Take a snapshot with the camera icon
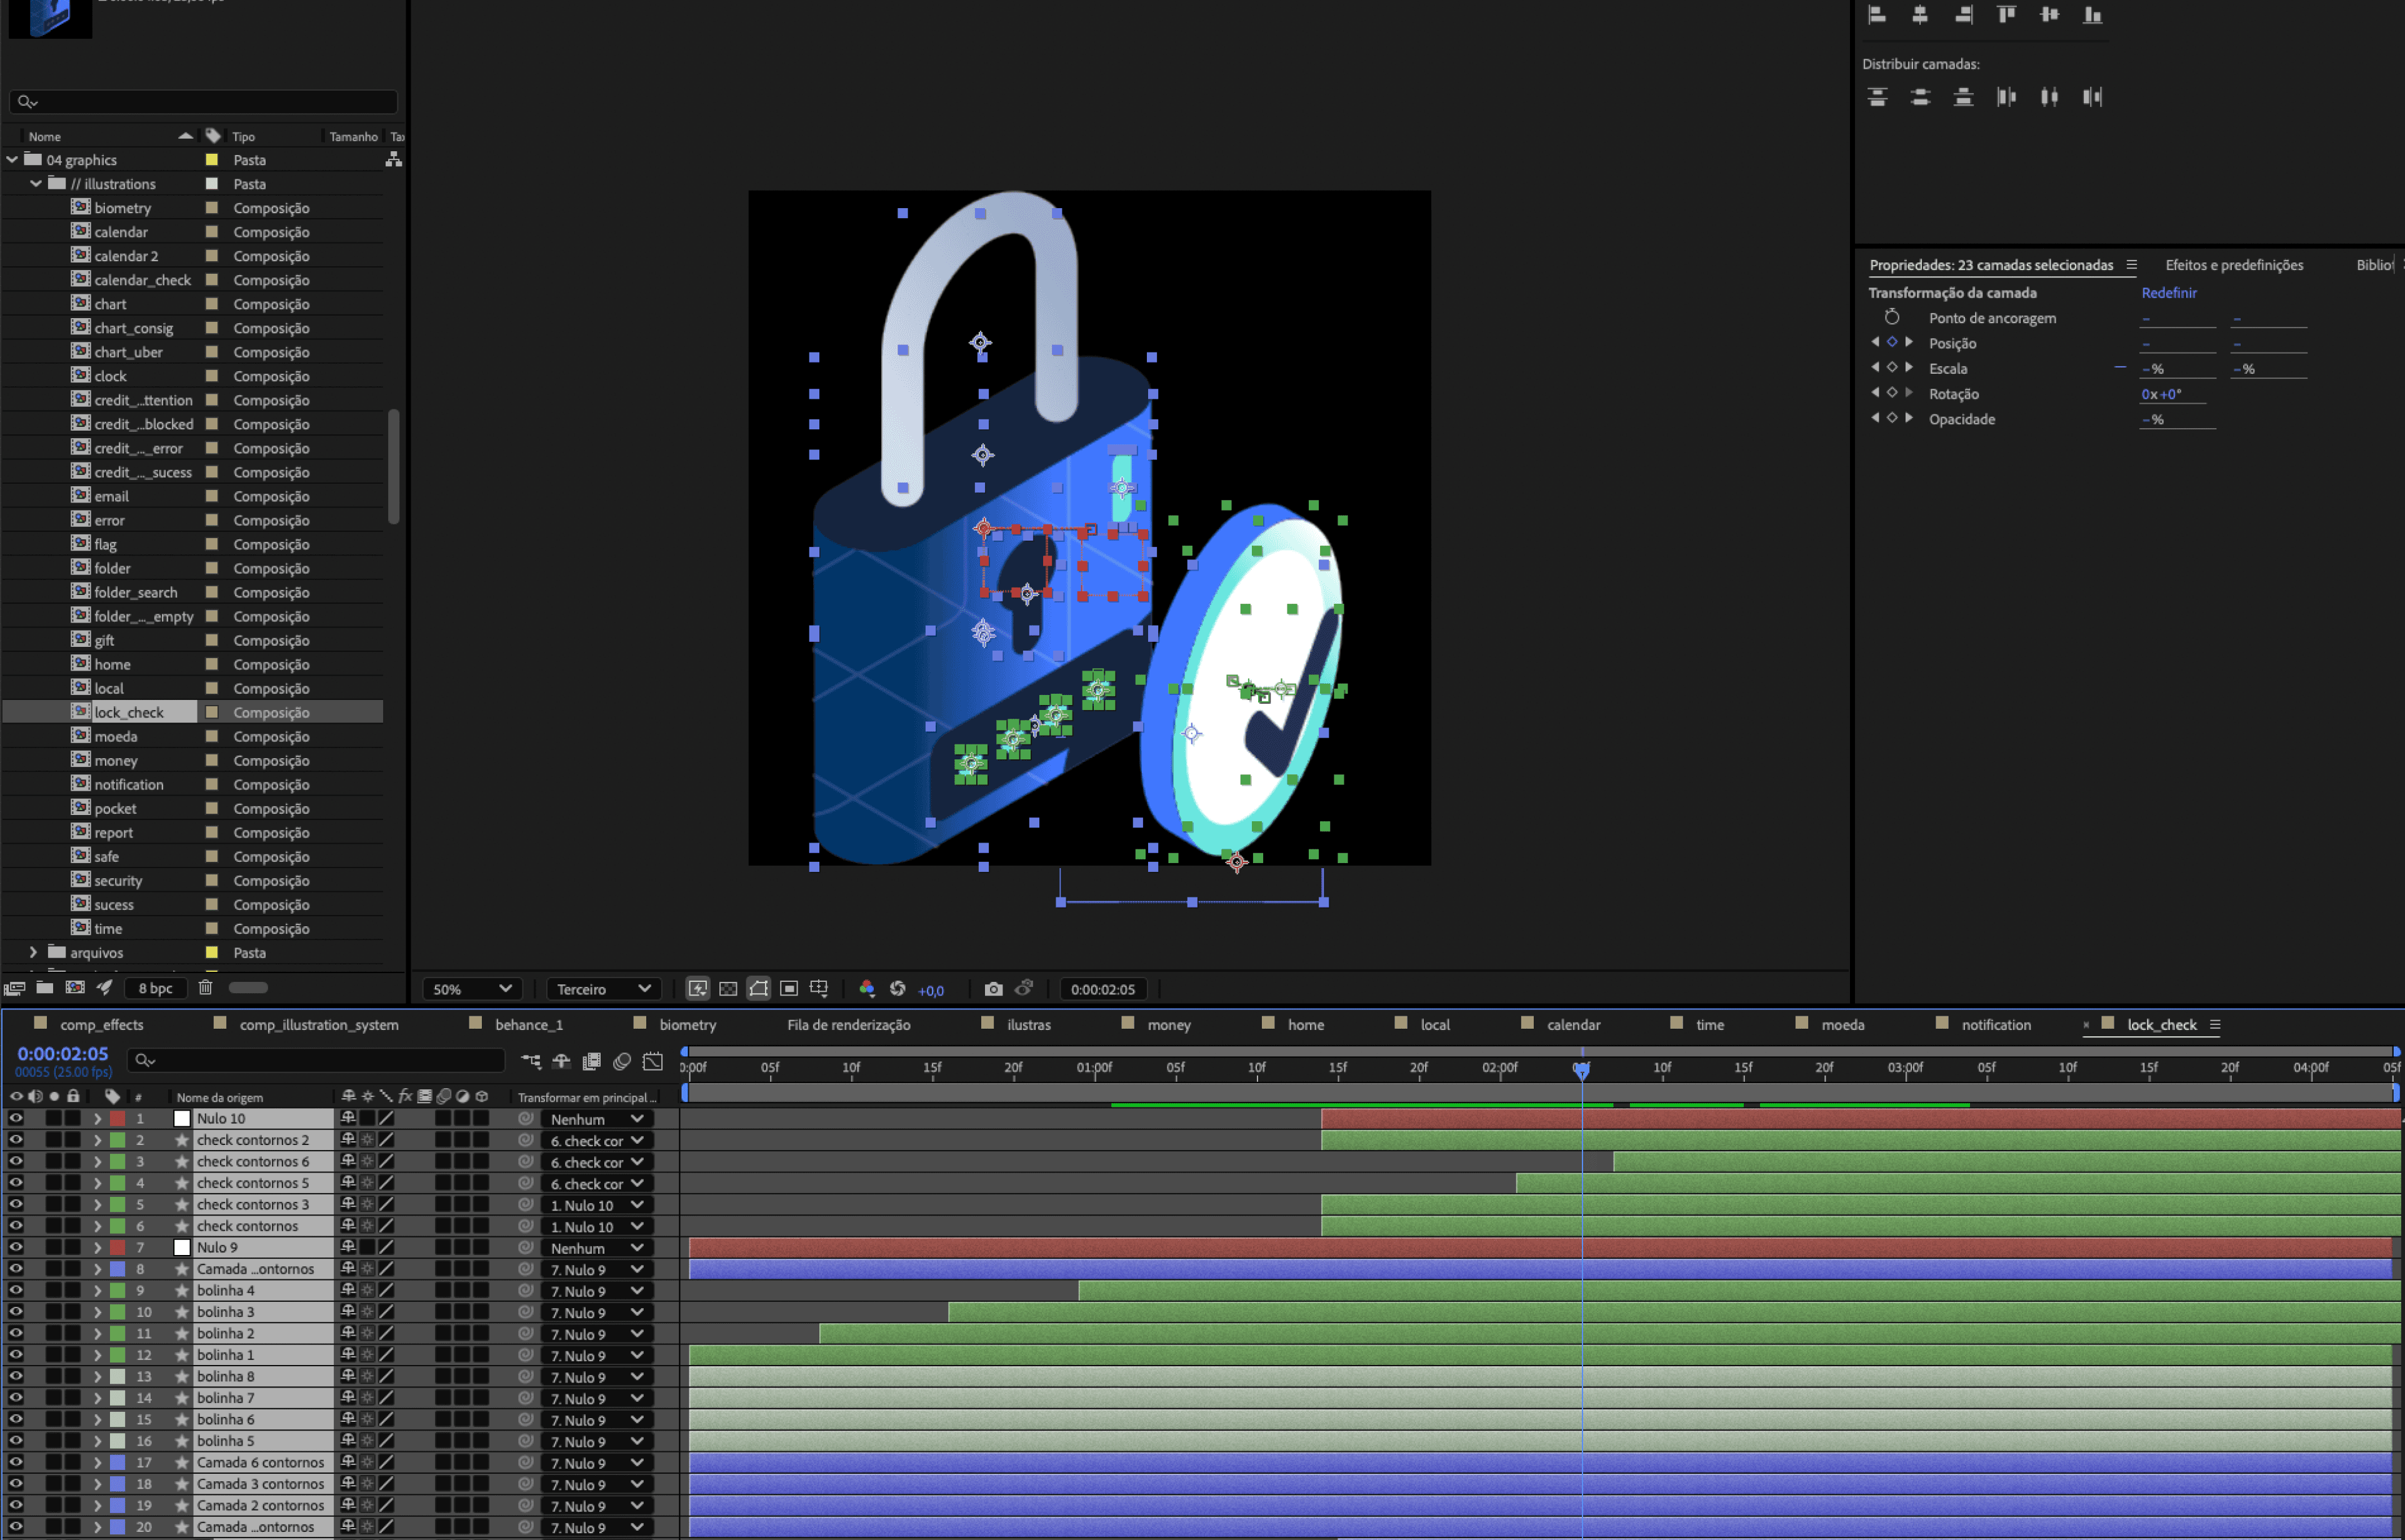Image resolution: width=2405 pixels, height=1540 pixels. coord(993,989)
